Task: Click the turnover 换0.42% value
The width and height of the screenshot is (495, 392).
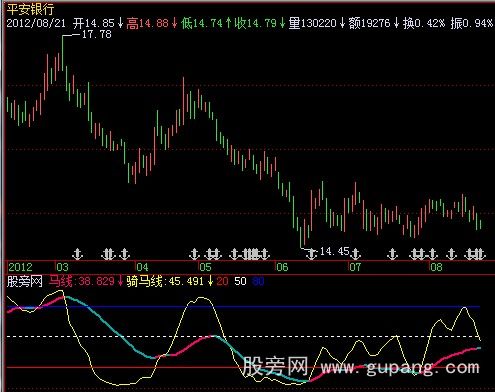Action: 424,23
